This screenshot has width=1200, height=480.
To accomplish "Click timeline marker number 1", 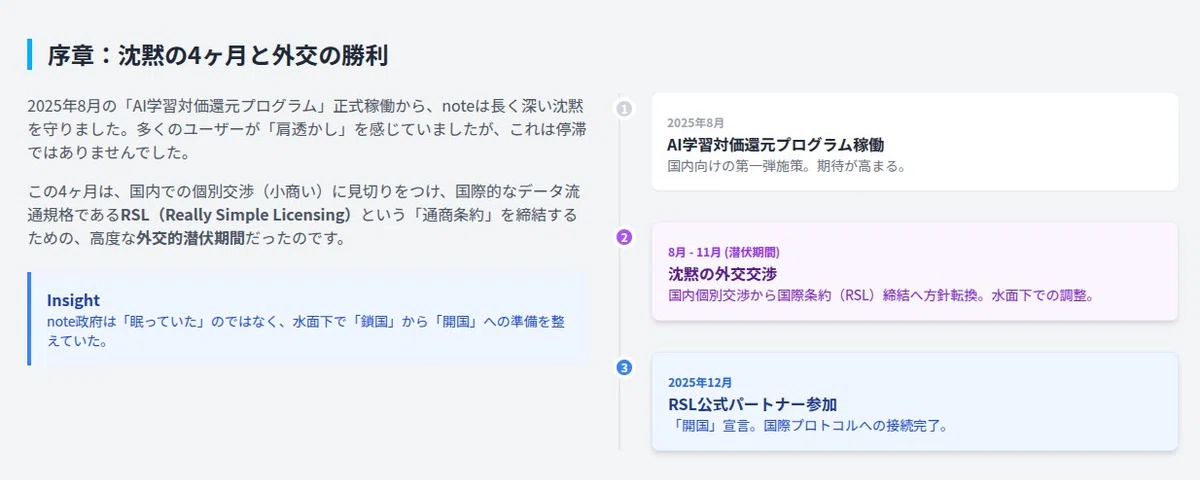I will 624,108.
